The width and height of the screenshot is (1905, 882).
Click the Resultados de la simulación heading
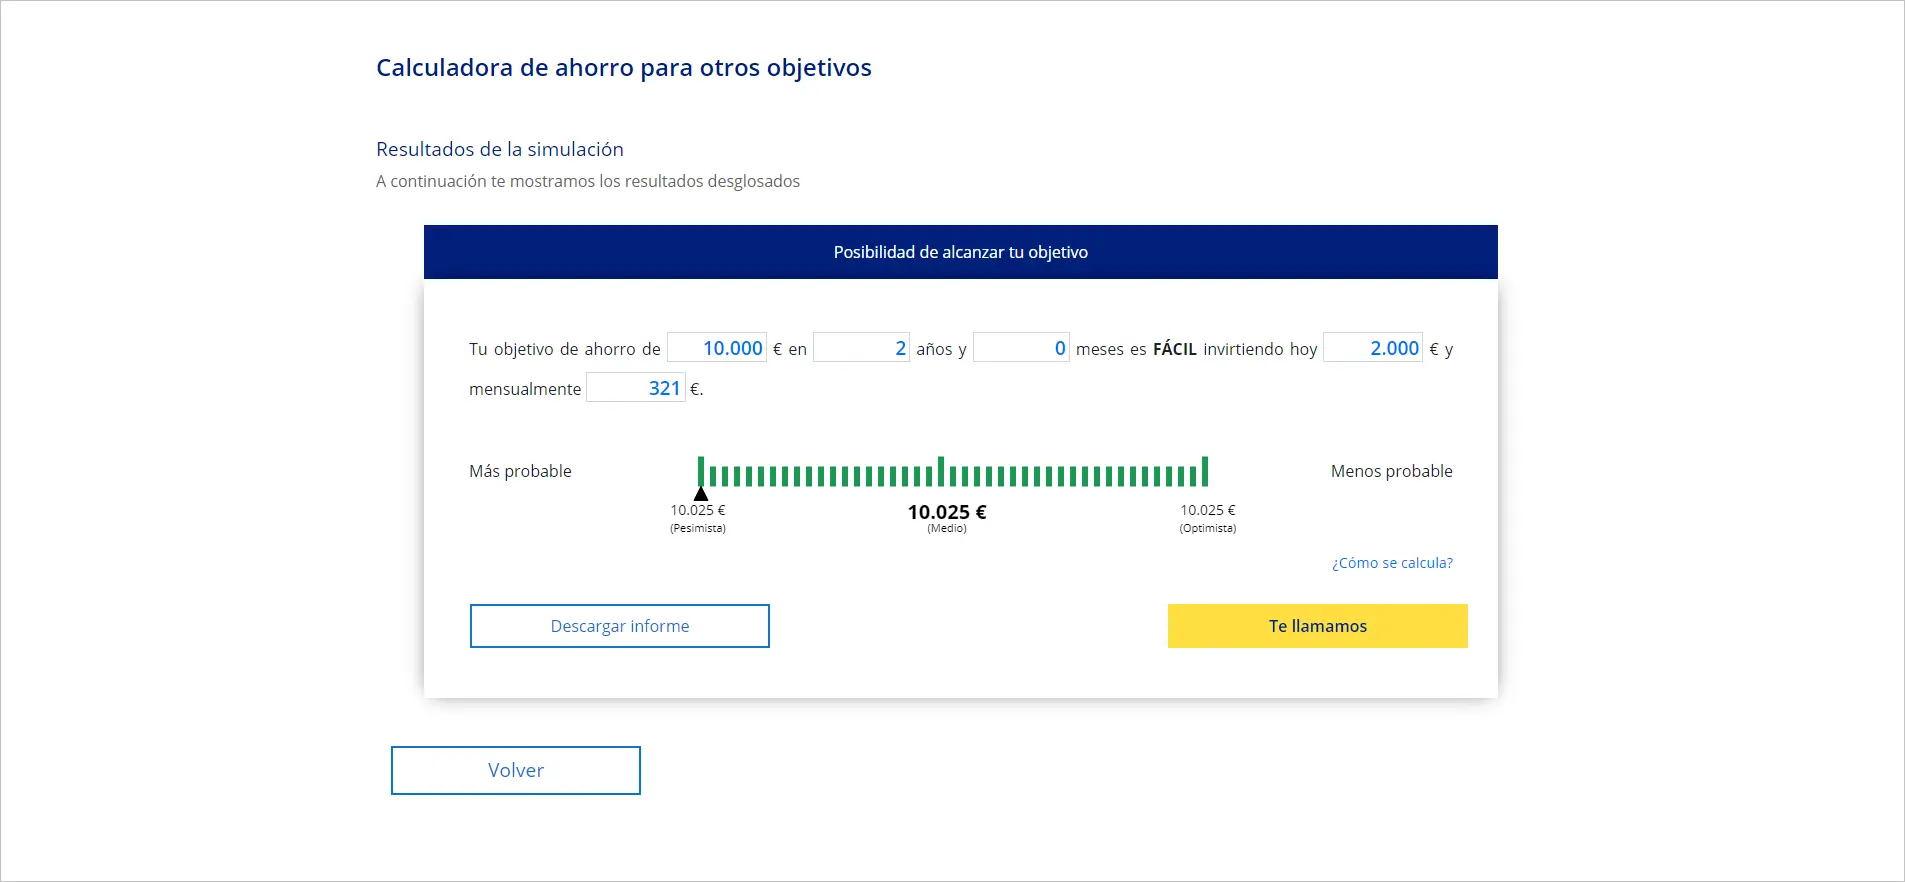coord(500,149)
